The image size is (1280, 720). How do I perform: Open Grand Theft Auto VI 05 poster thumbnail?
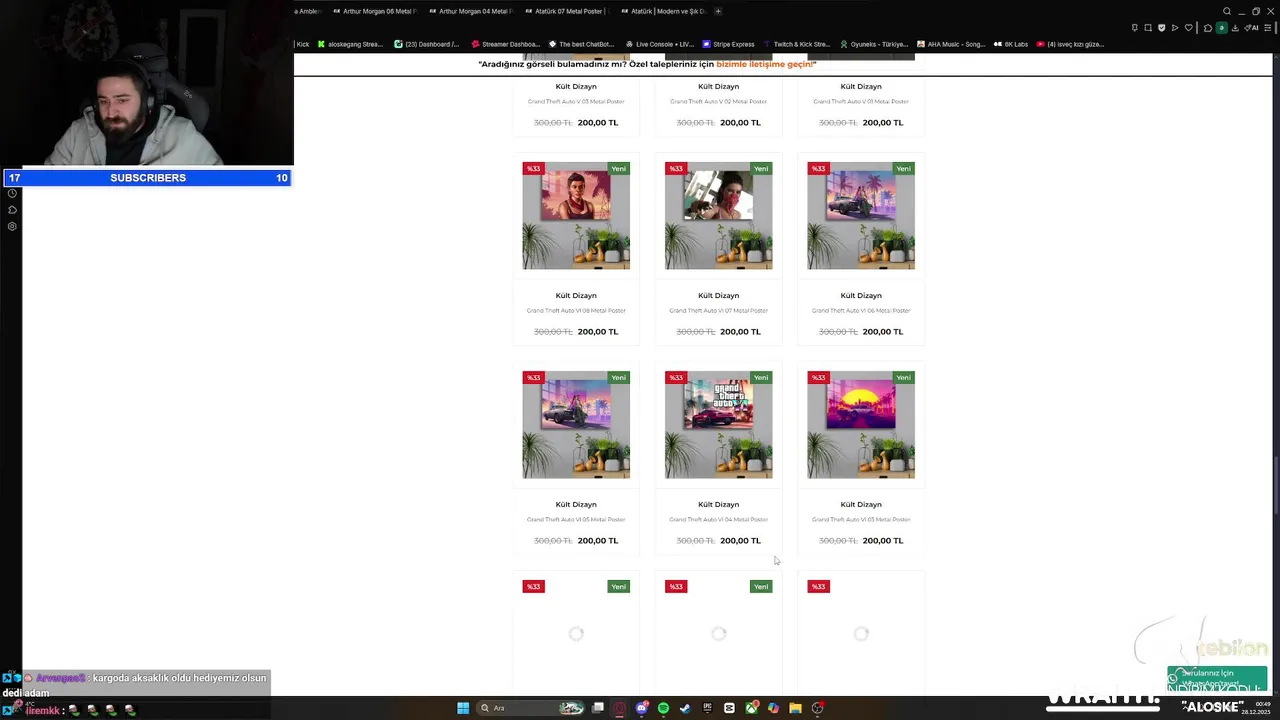click(576, 425)
